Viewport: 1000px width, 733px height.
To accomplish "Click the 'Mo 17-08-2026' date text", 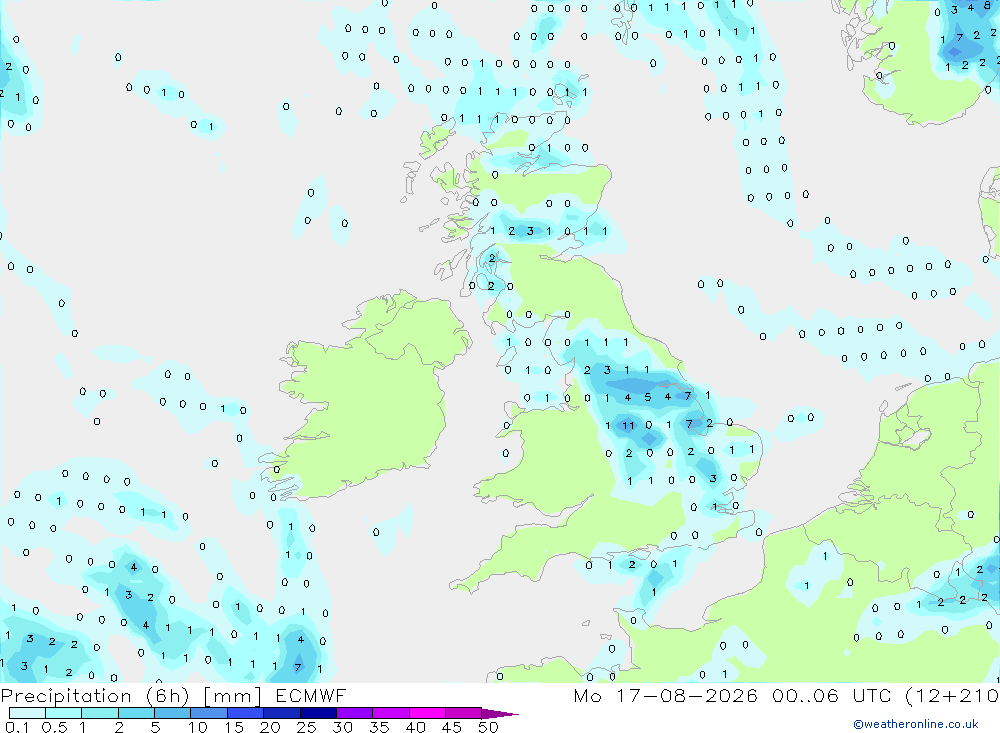I will 666,695.
